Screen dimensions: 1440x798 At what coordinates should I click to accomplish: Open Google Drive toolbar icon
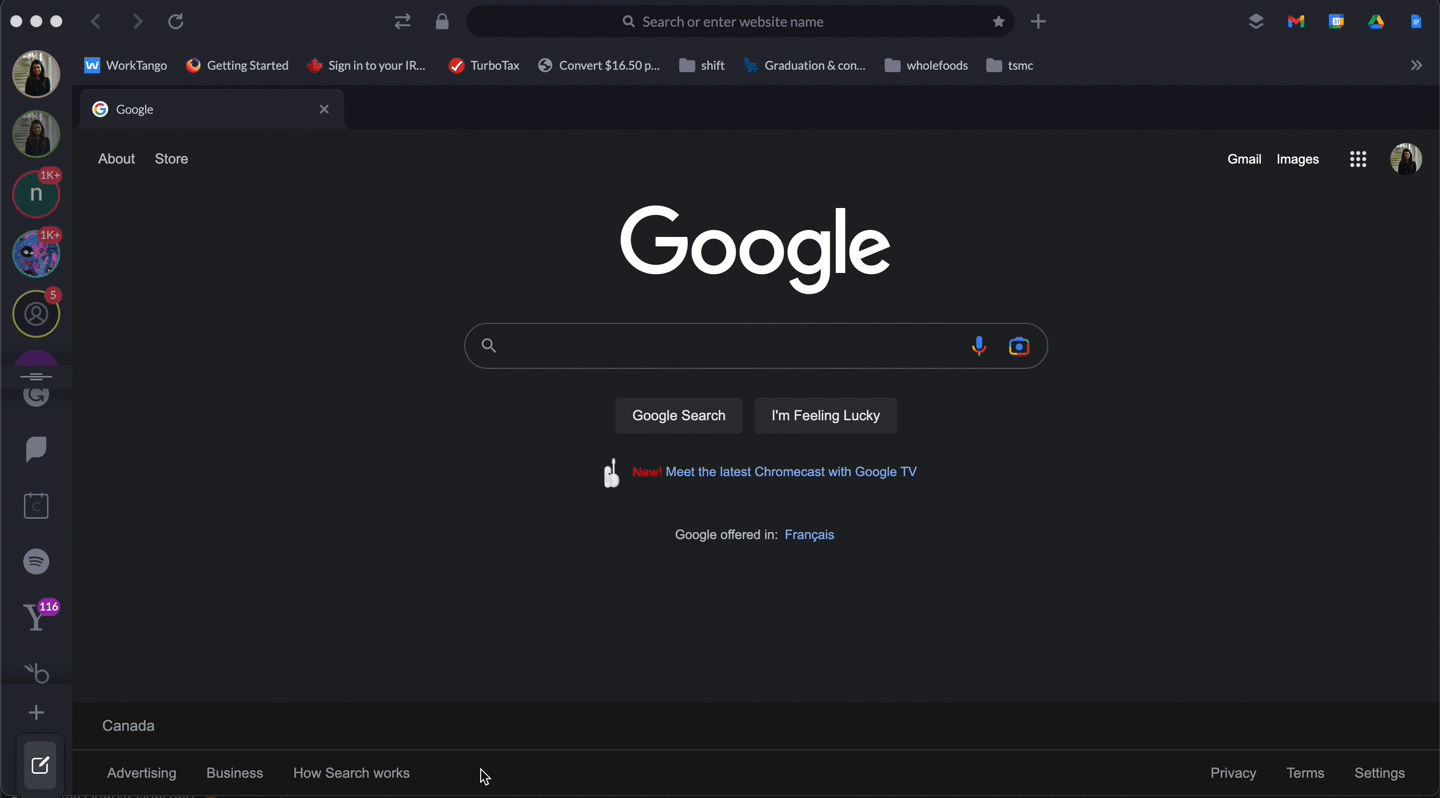1376,21
